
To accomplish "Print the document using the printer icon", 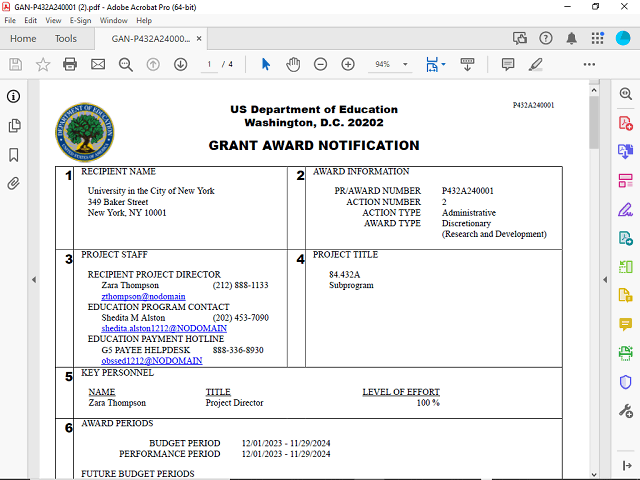I will [x=70, y=64].
